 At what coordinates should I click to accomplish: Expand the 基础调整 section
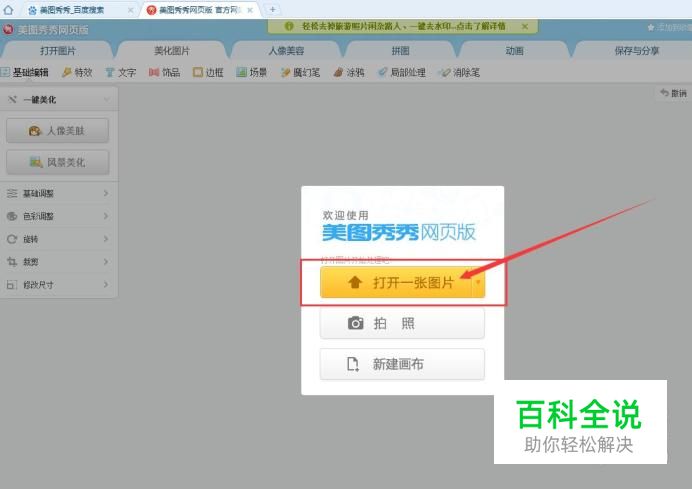tap(58, 193)
